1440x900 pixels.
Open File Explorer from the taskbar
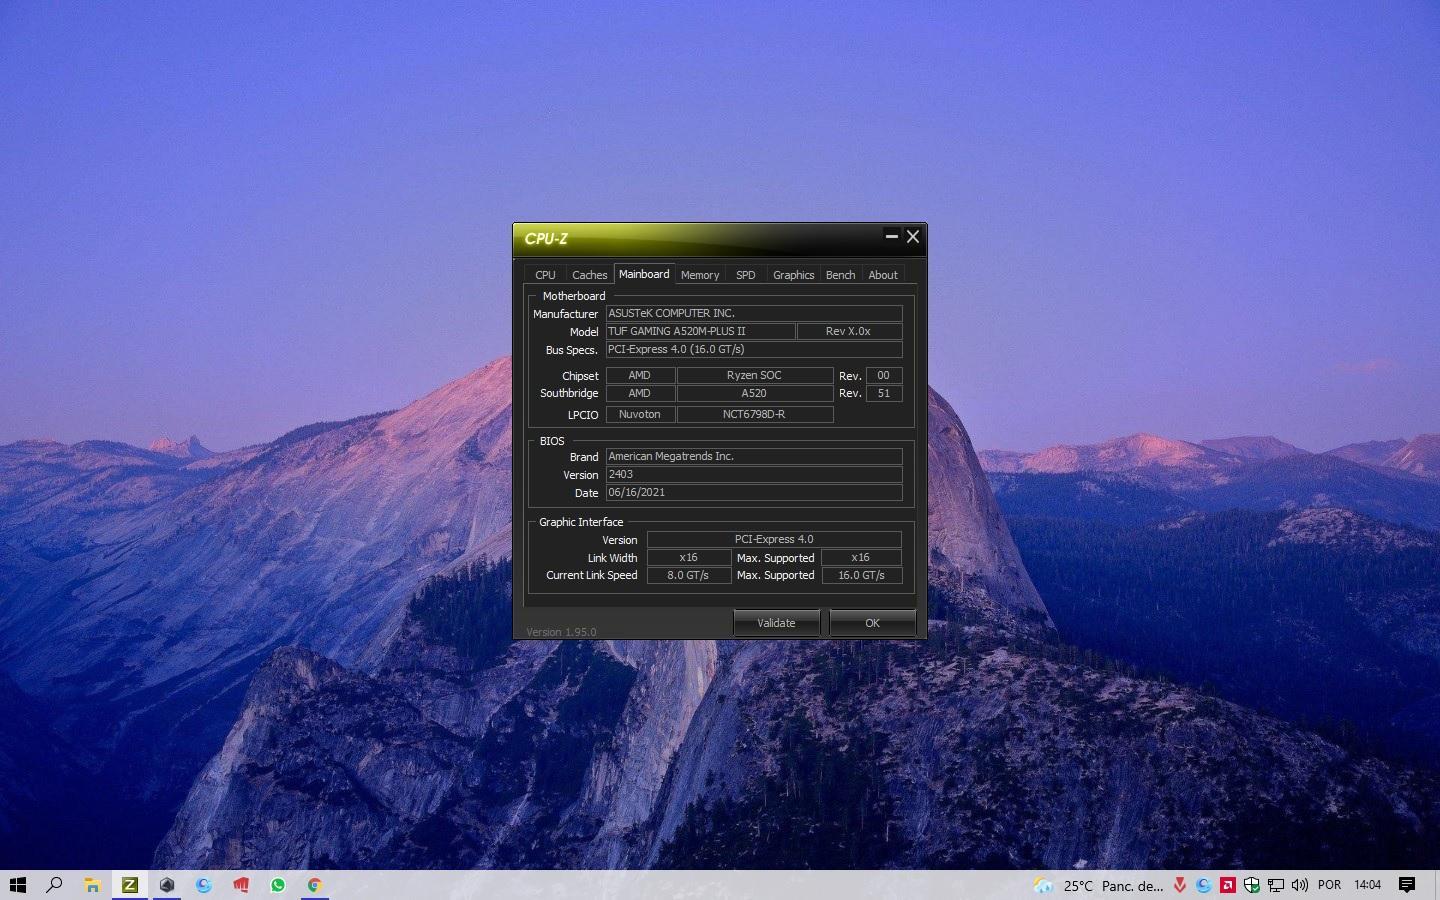pos(92,885)
